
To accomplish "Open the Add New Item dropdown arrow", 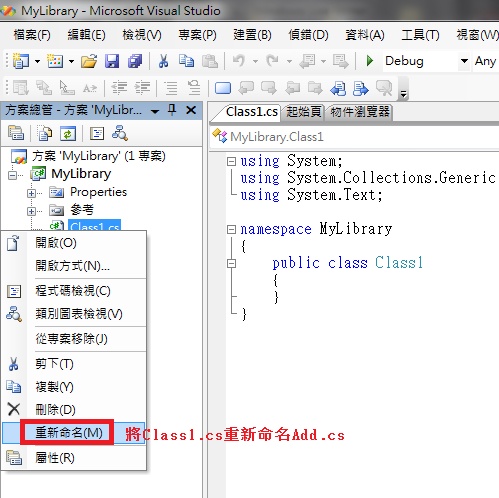I will pos(71,61).
